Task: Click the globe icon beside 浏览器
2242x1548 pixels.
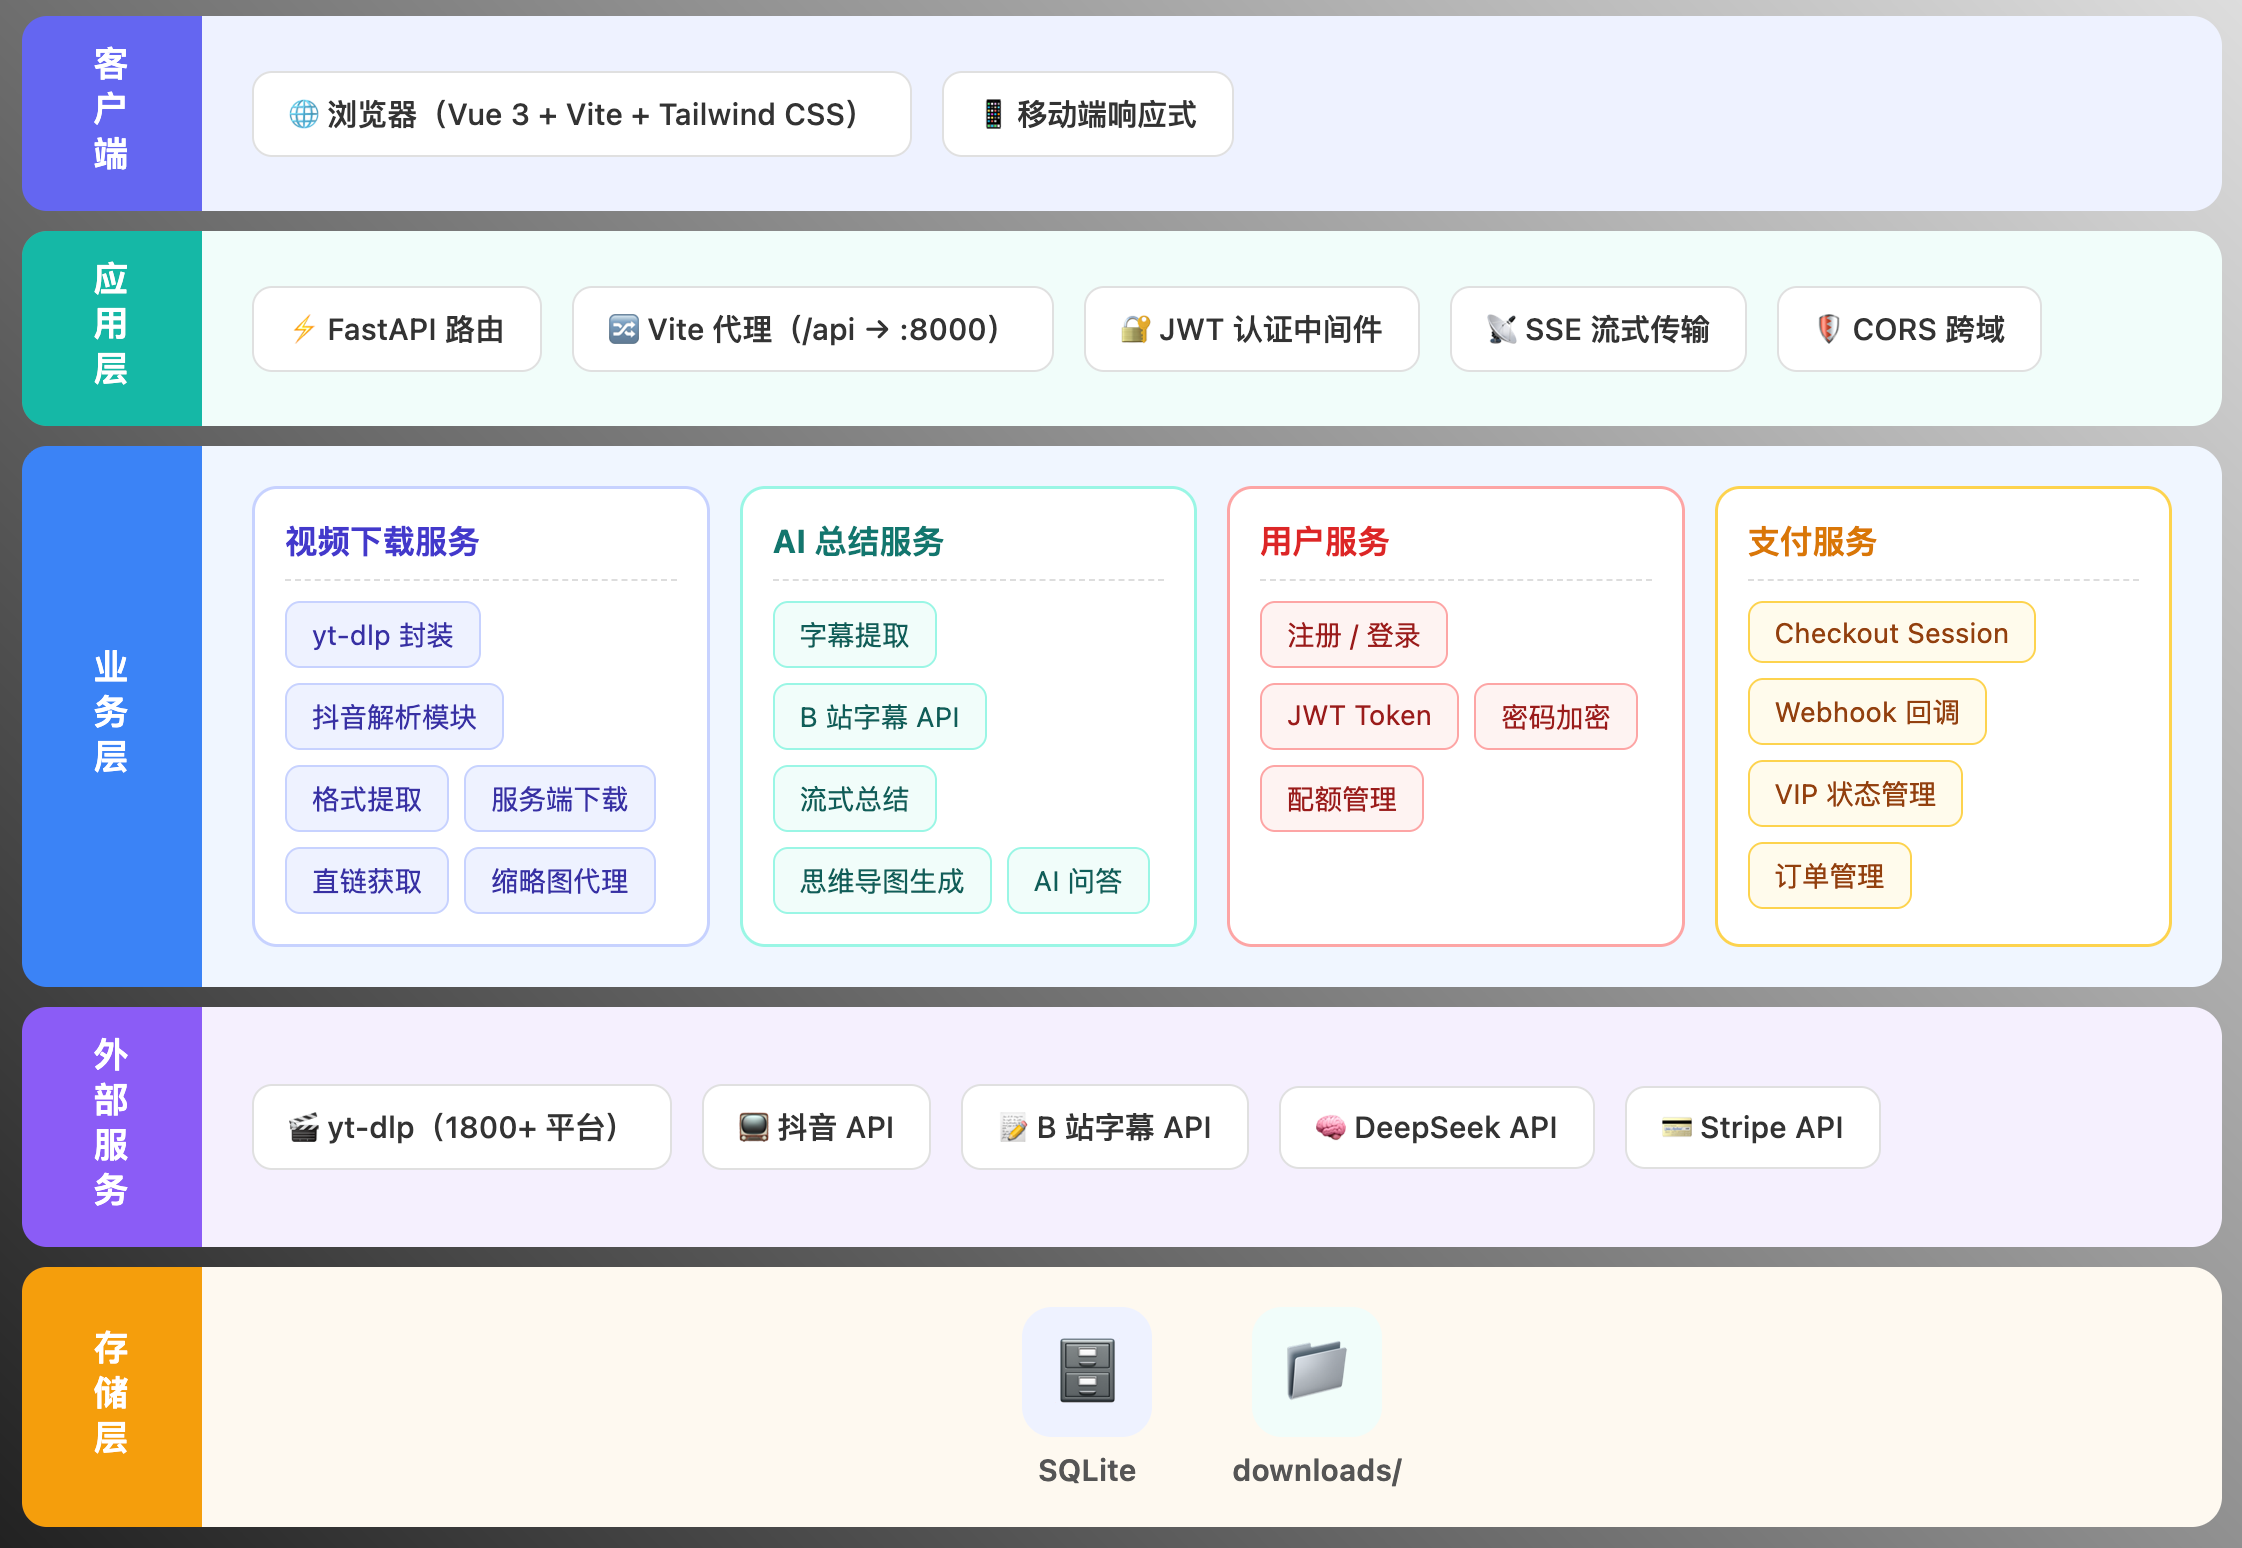Action: pyautogui.click(x=303, y=115)
